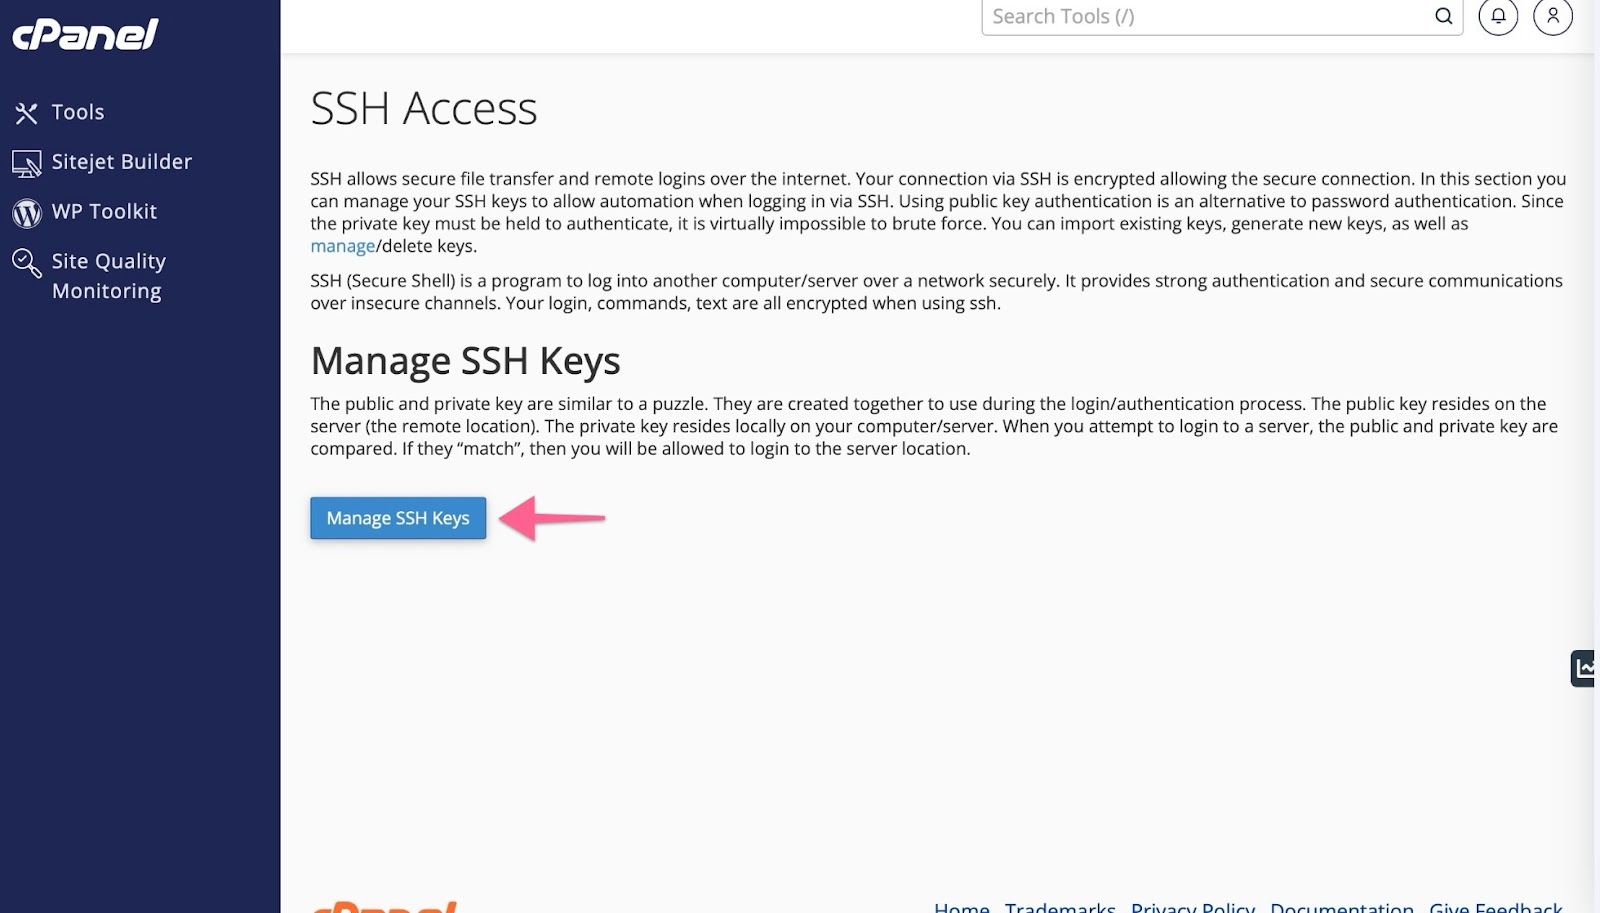
Task: Click the cPanel logo in the sidebar
Action: pyautogui.click(x=85, y=35)
